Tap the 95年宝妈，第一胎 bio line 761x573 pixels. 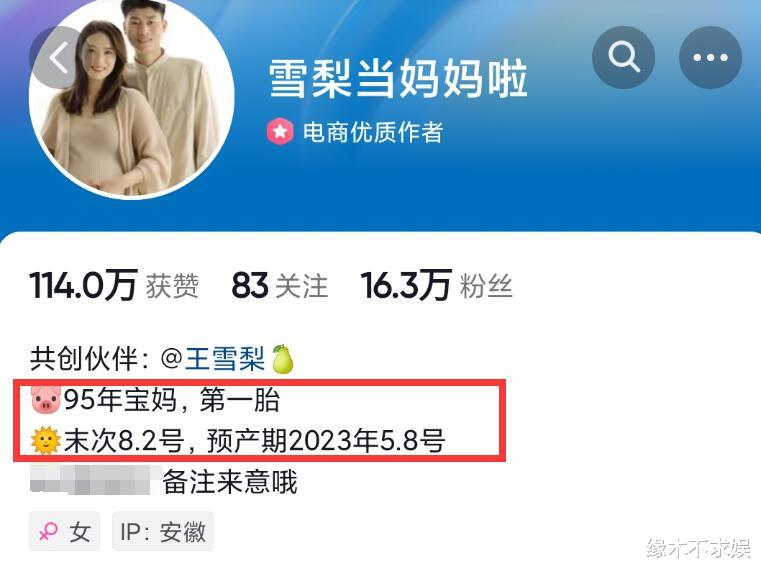click(x=172, y=401)
